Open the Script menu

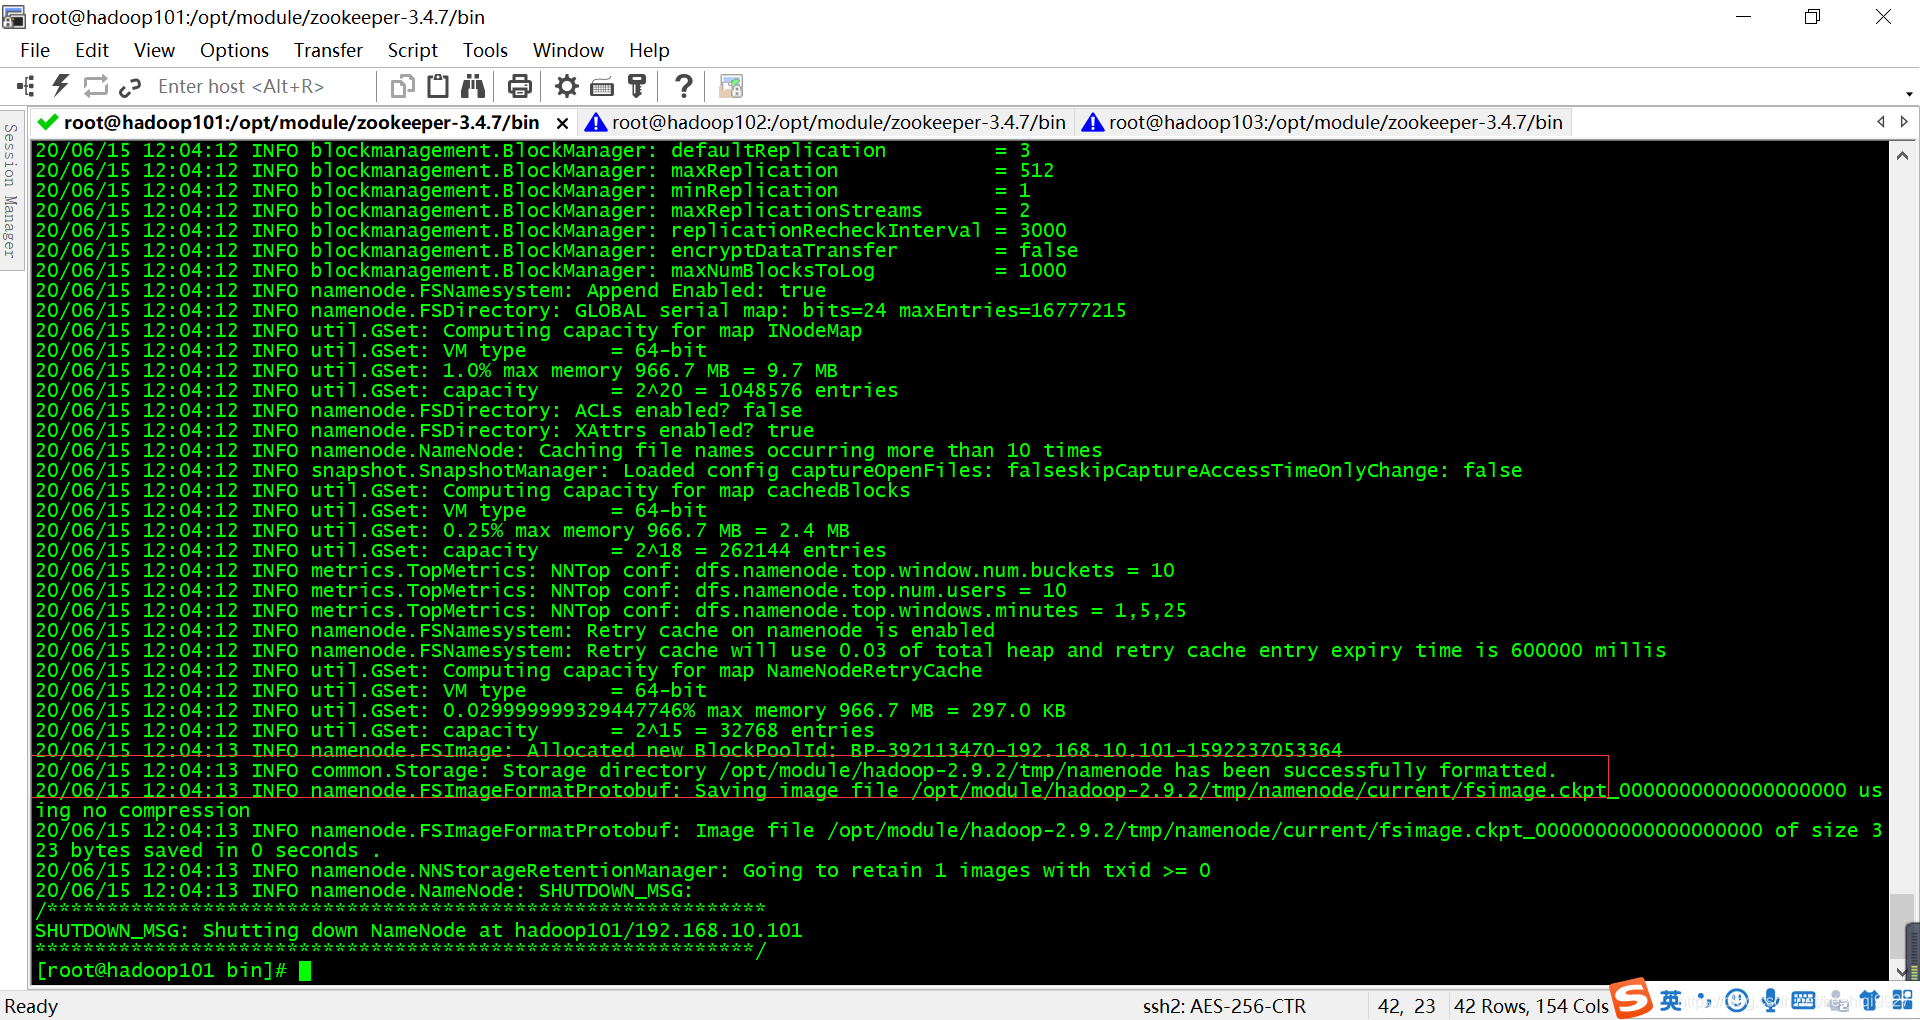413,50
